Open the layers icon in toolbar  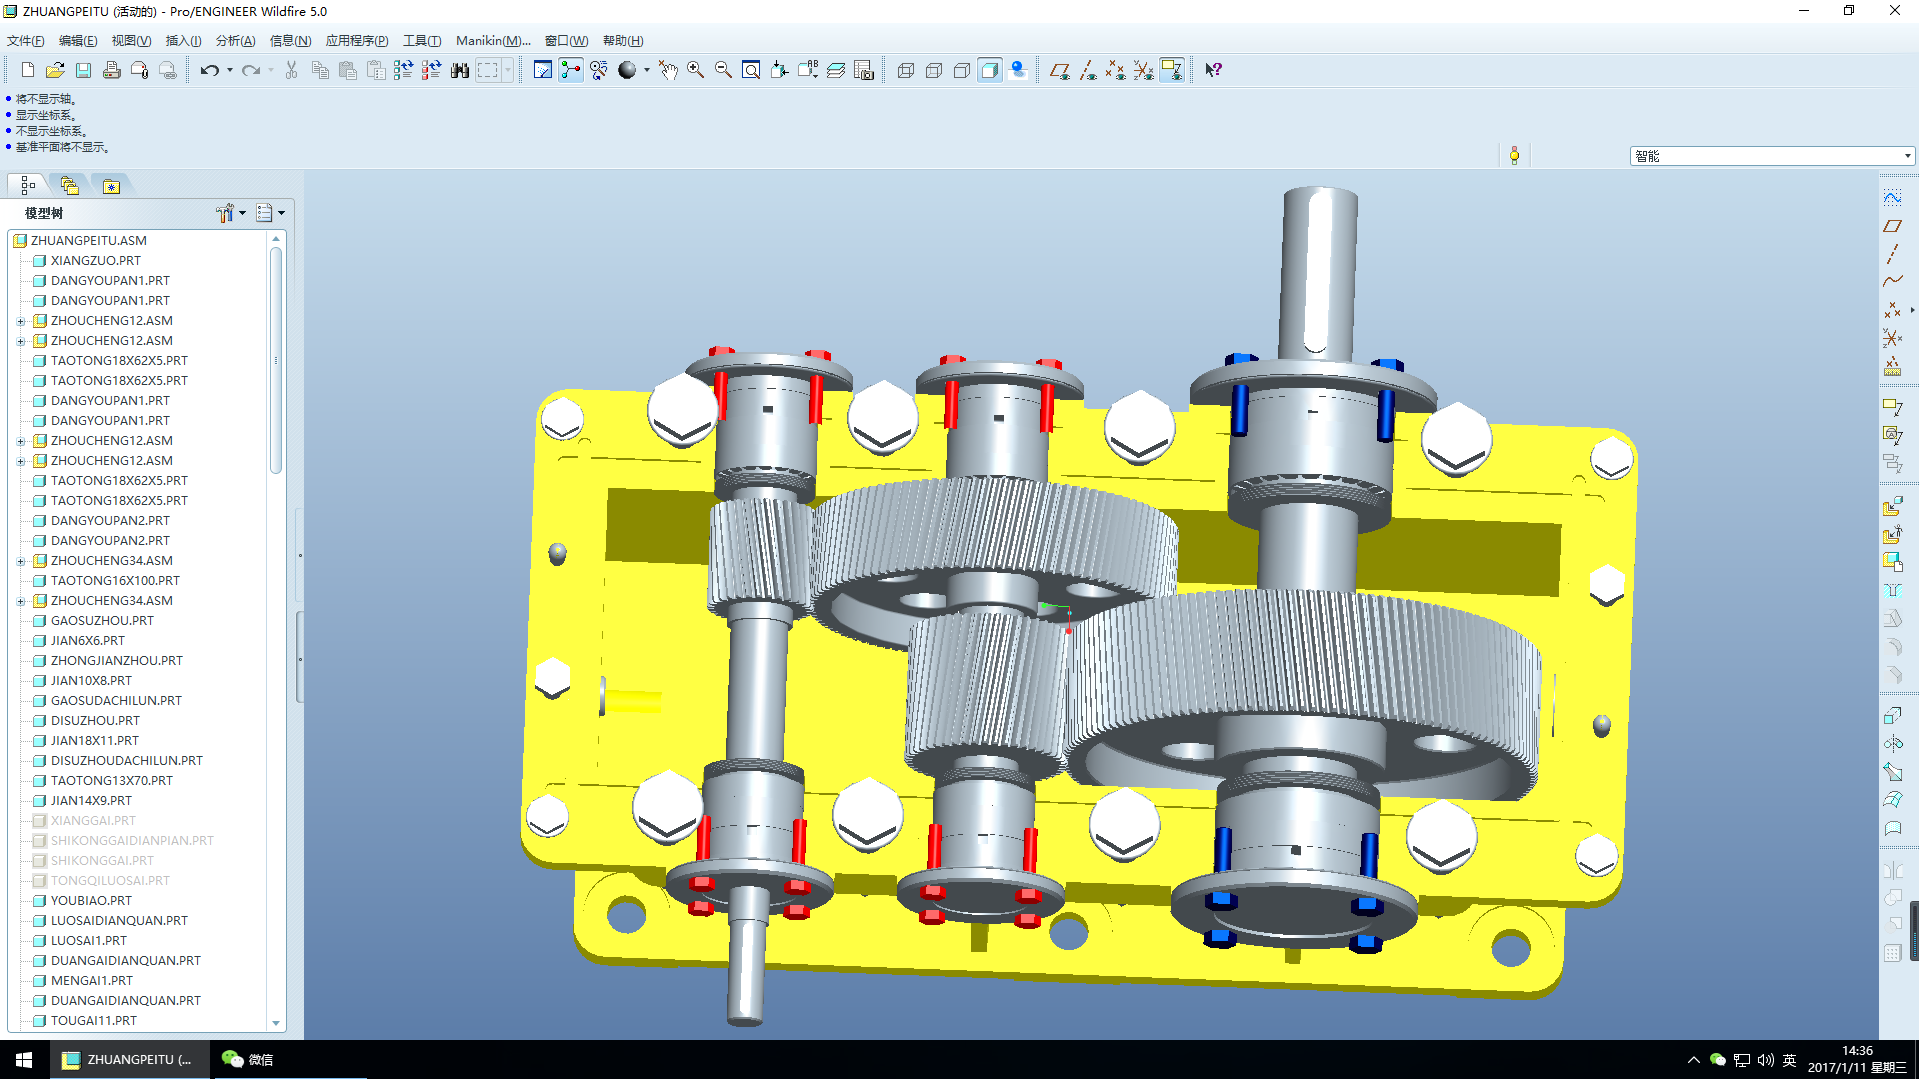coord(836,70)
